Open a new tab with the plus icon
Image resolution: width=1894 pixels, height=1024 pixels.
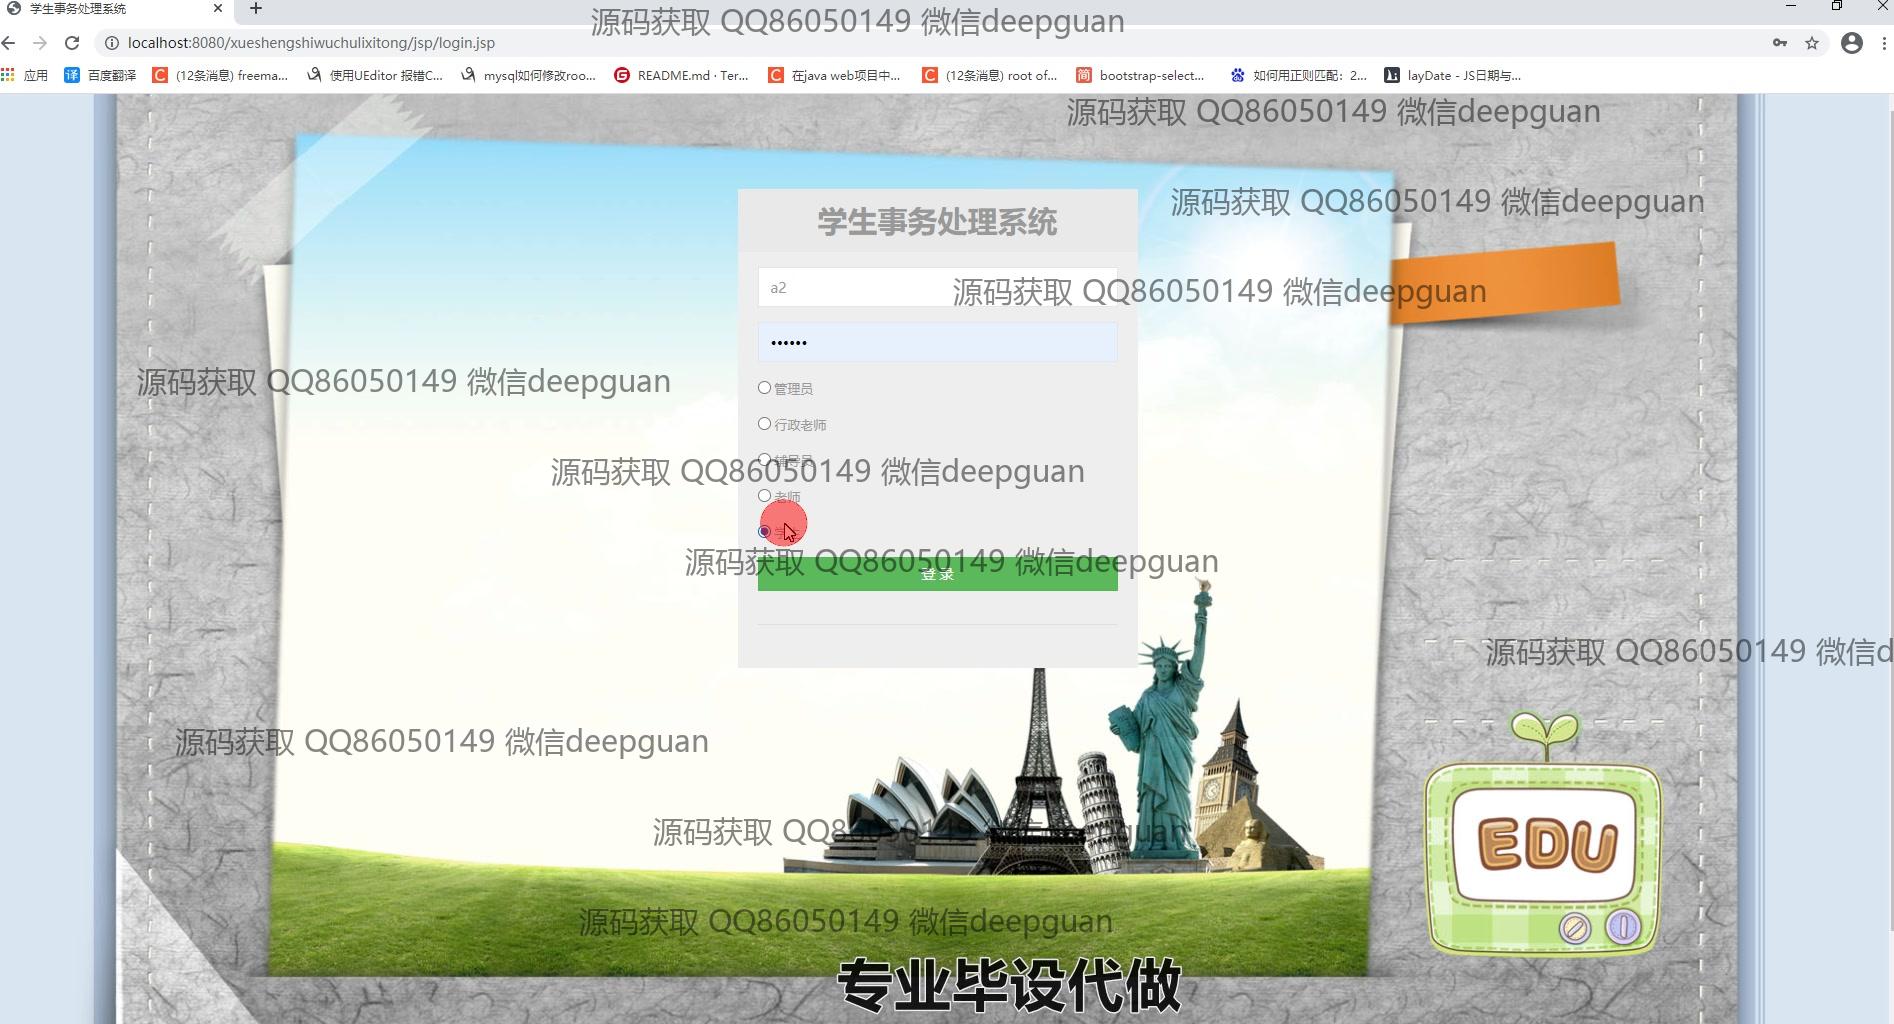point(256,9)
